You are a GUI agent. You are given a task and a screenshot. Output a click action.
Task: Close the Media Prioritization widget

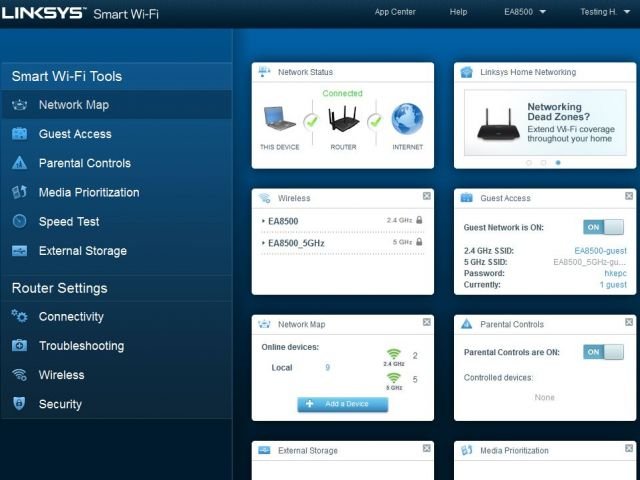(x=629, y=448)
